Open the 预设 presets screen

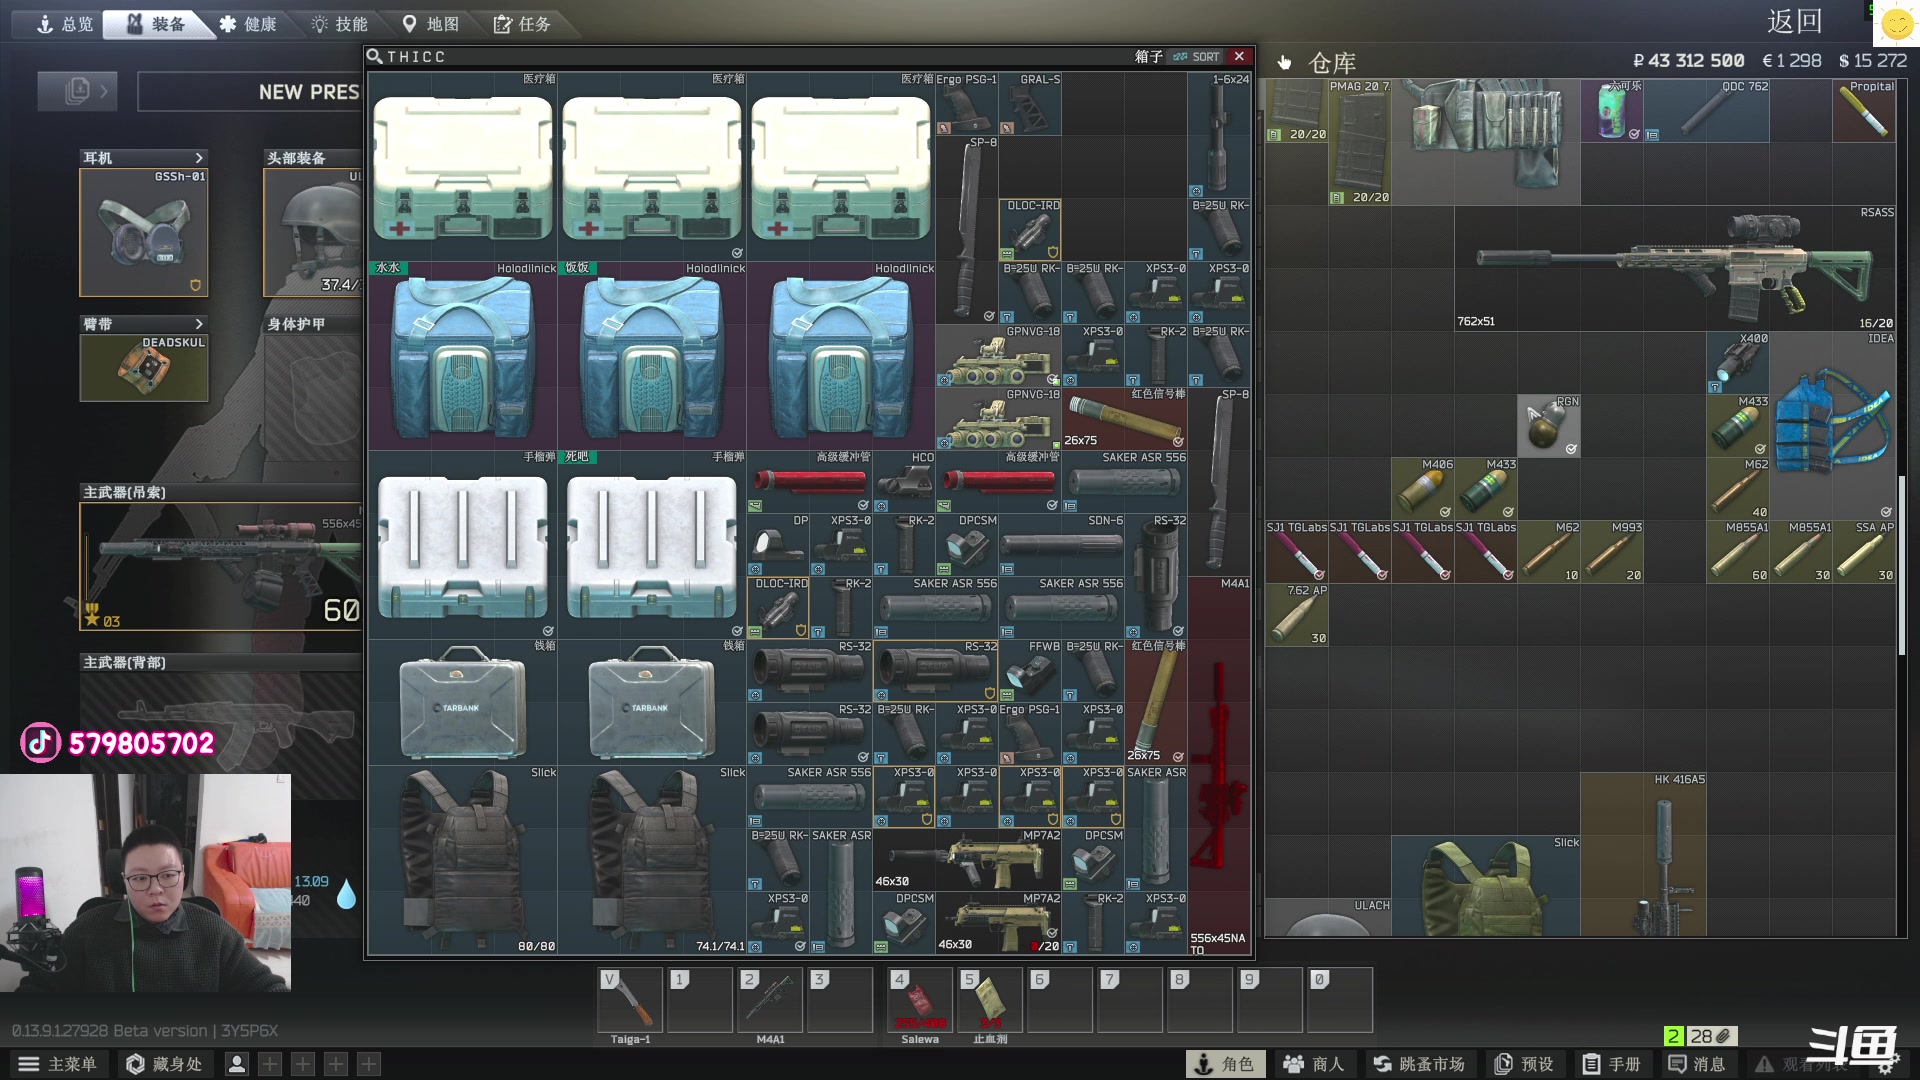pos(1524,1064)
